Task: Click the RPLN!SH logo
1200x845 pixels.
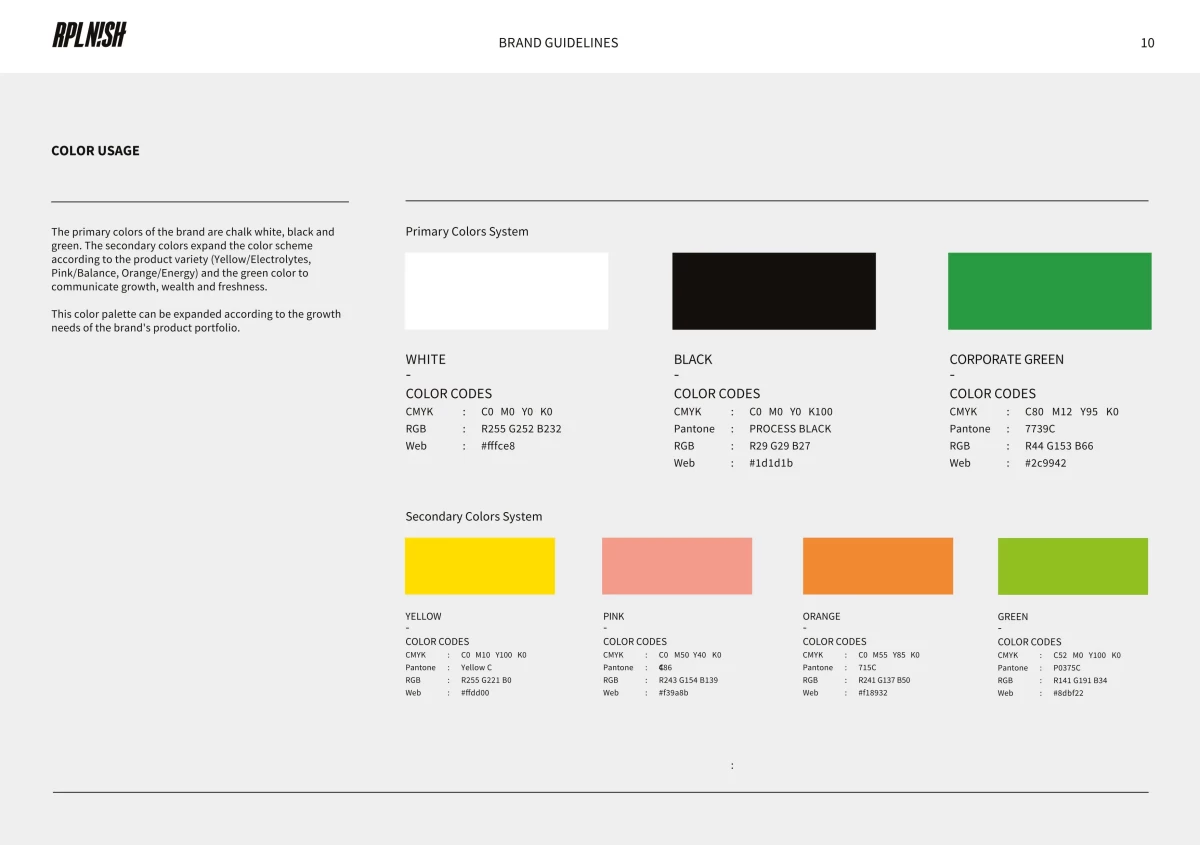Action: click(89, 34)
